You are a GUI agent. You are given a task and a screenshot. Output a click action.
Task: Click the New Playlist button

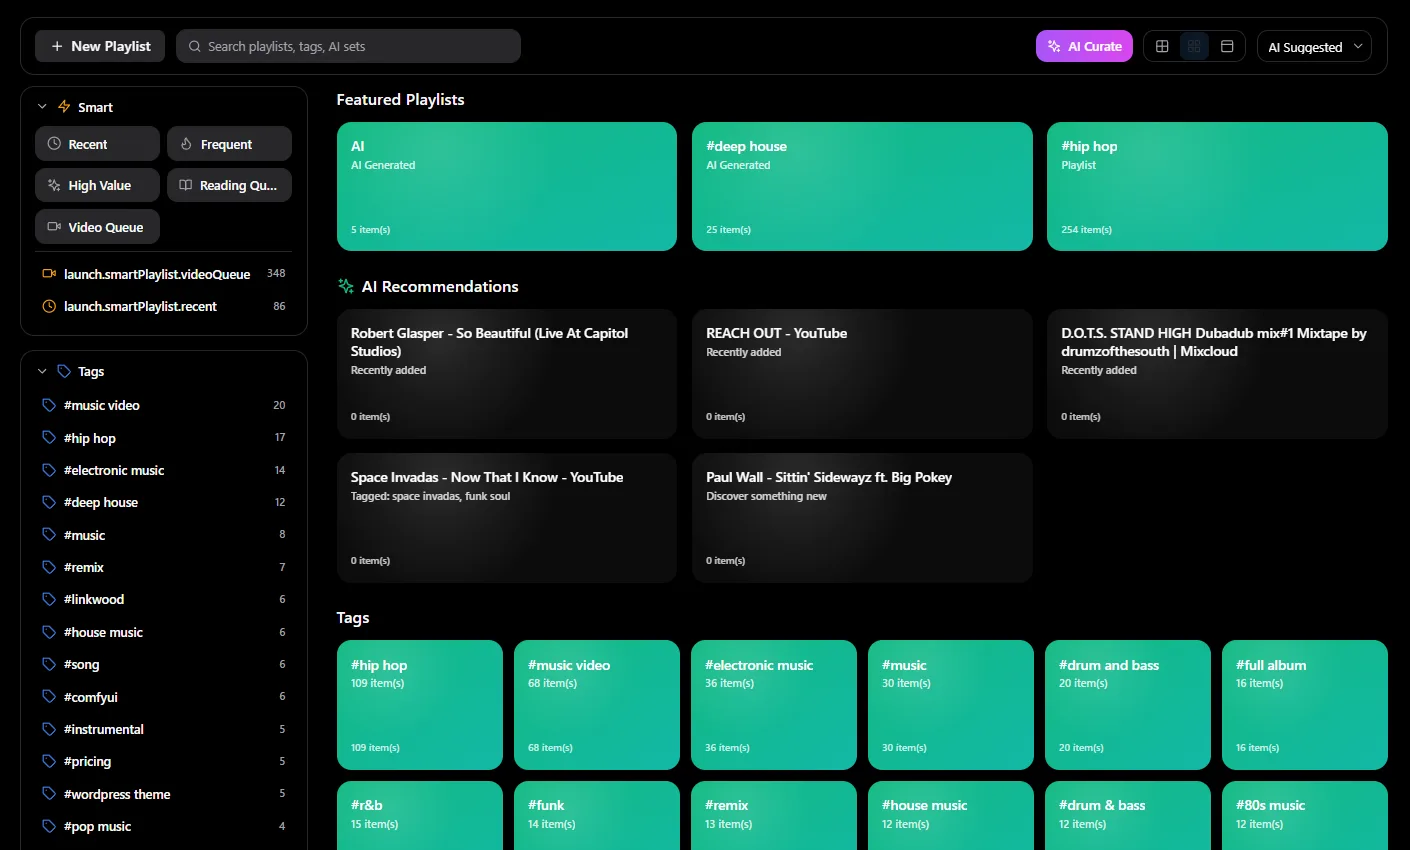pos(100,46)
